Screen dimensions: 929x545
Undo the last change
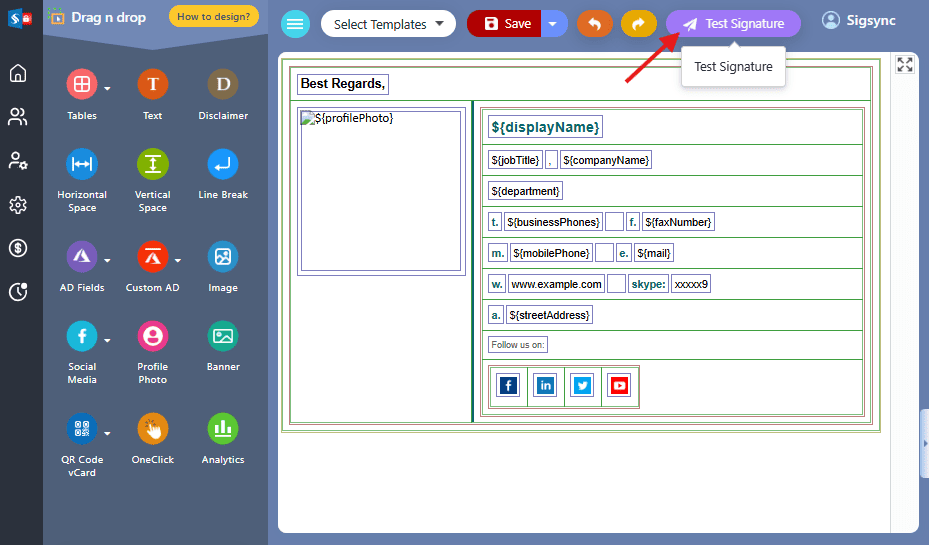(594, 24)
